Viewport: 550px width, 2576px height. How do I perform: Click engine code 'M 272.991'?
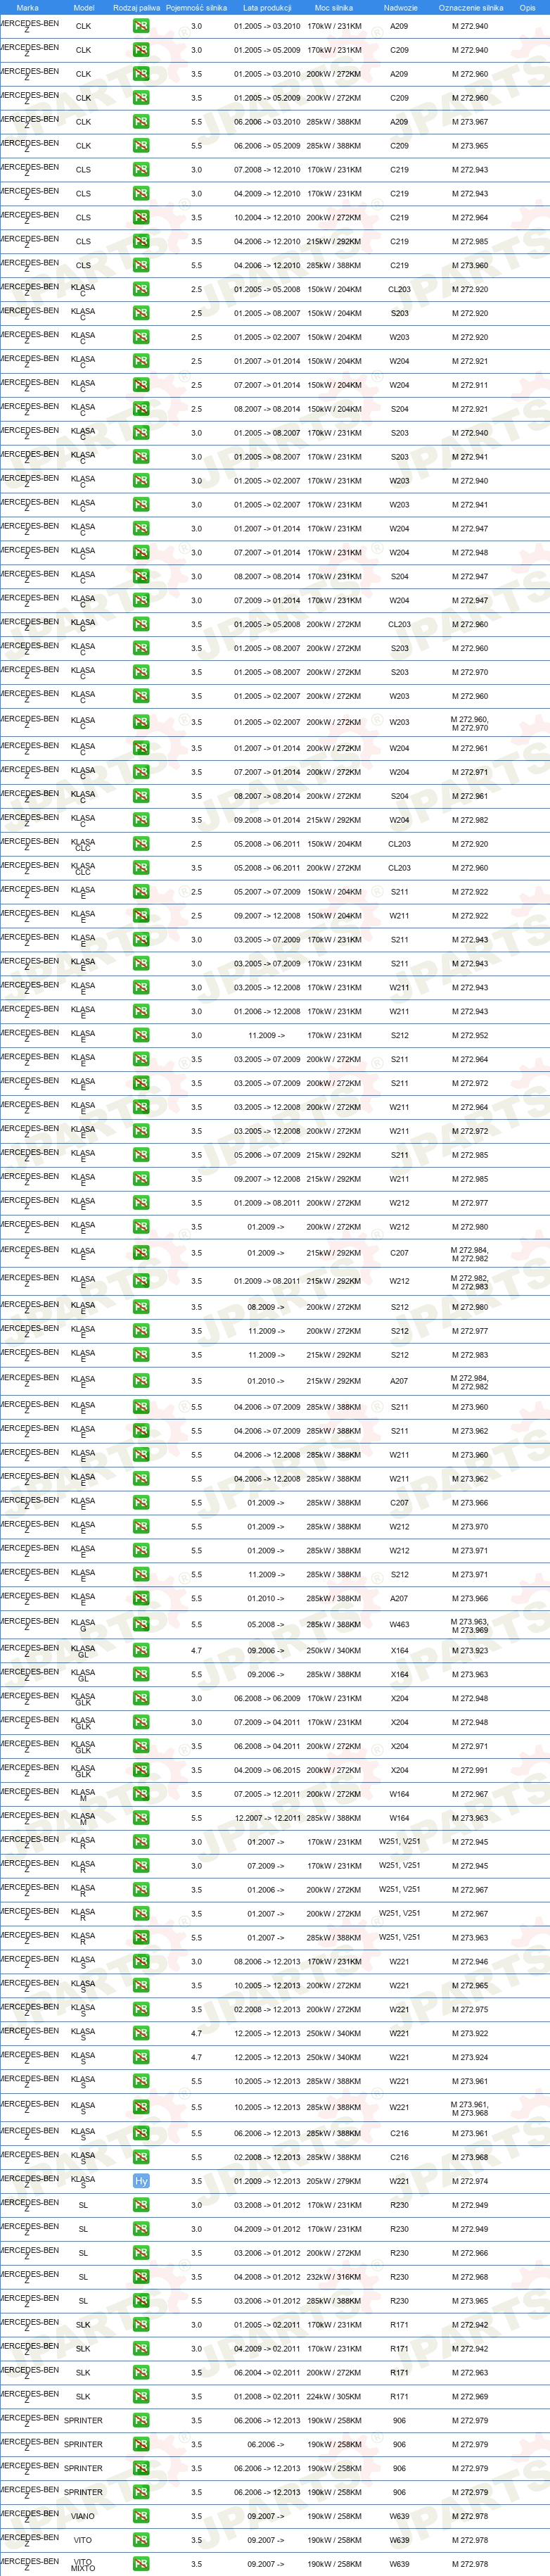coord(470,1771)
